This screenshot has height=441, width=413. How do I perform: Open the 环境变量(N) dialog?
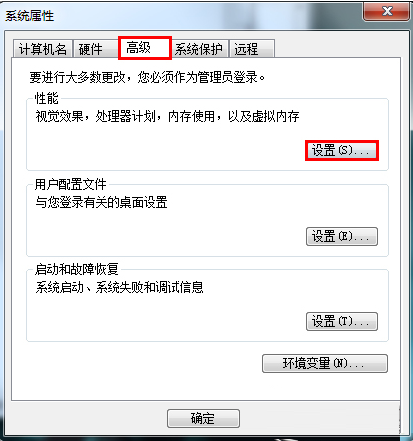325,363
